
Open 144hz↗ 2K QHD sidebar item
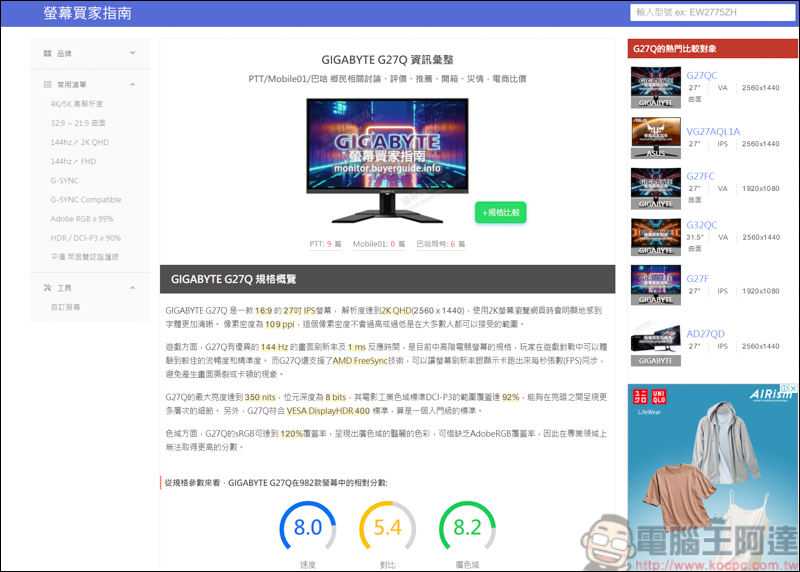[x=79, y=142]
